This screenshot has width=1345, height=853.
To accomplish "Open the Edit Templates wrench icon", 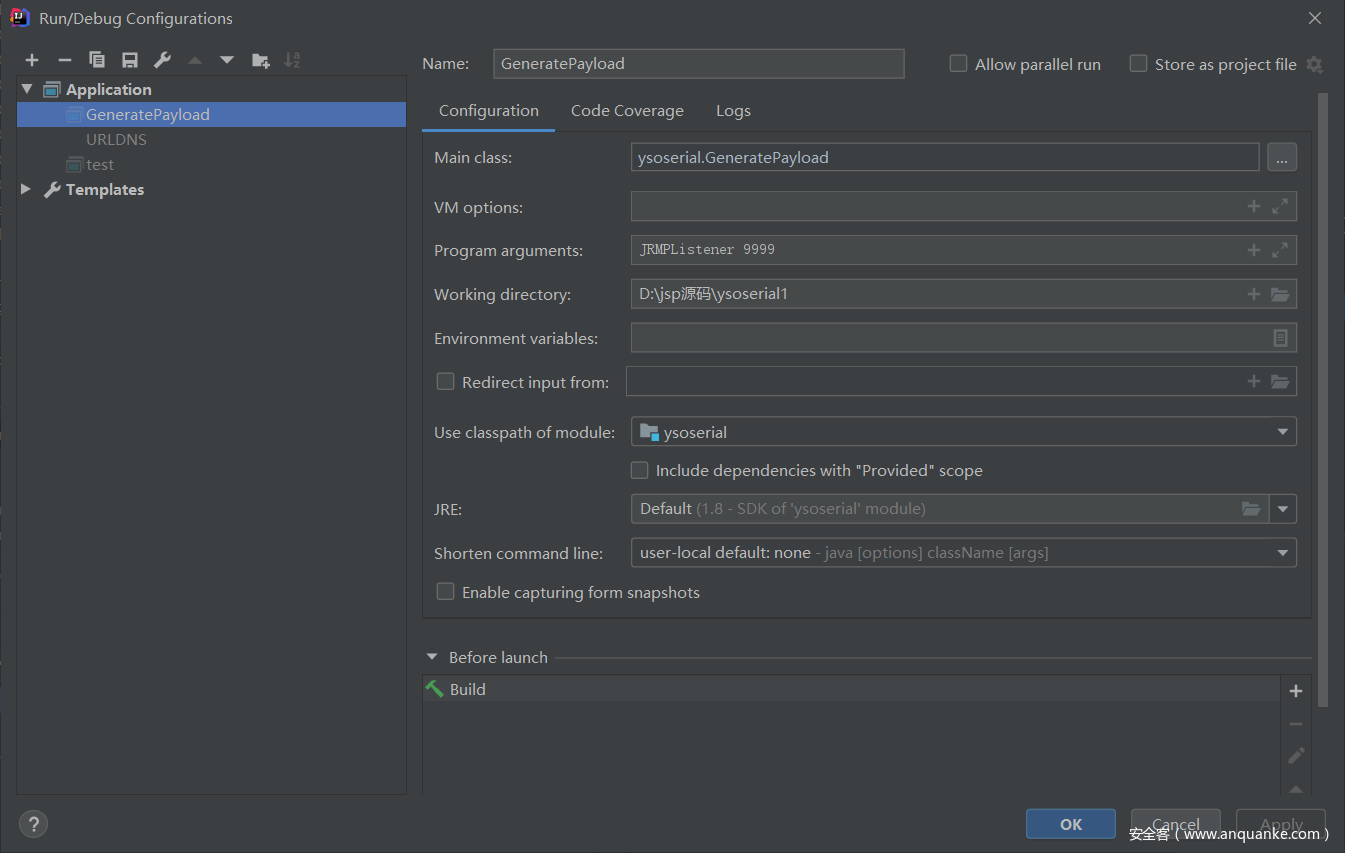I will 162,61.
